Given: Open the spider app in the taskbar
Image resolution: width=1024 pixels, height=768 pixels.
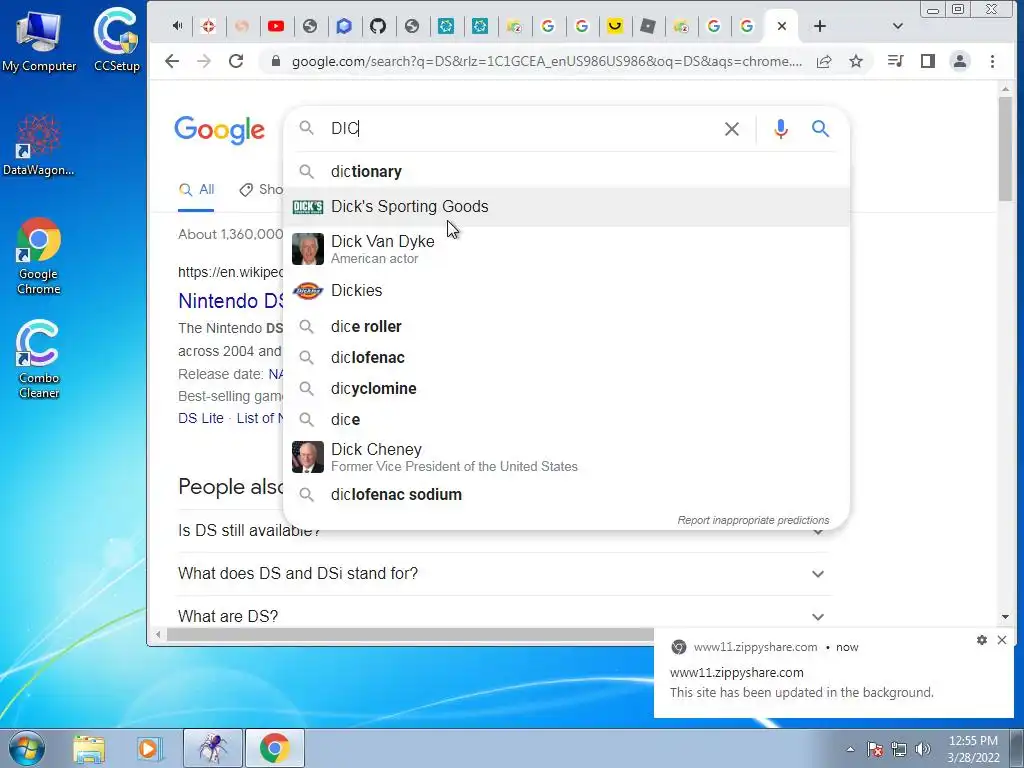Looking at the screenshot, I should point(213,748).
